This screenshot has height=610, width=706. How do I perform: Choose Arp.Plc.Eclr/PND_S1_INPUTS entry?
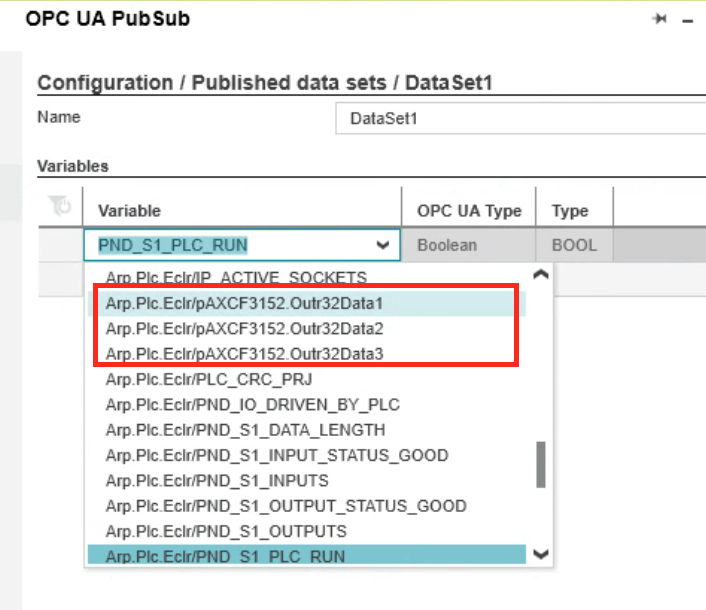pos(307,481)
